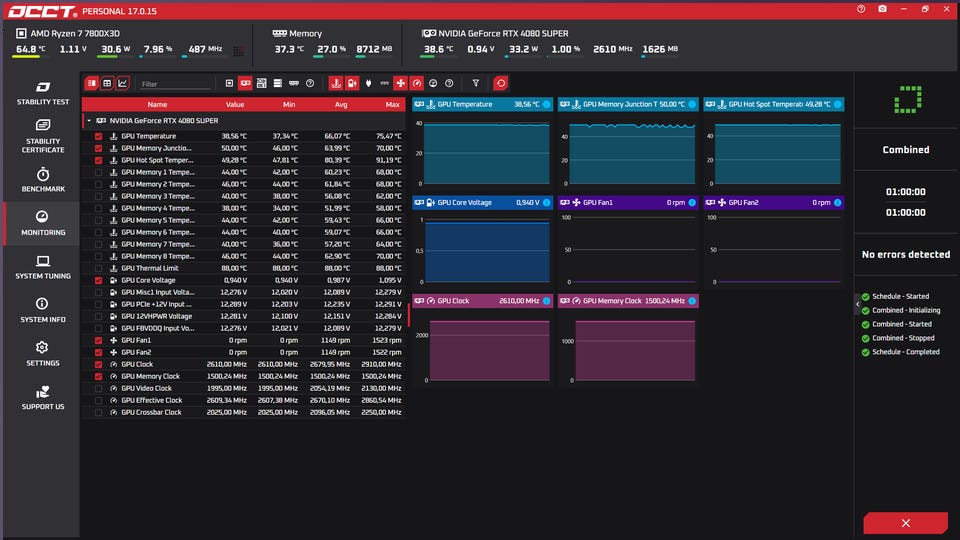The image size is (960, 540).
Task: Take screenshot with camera icon
Action: tap(882, 9)
